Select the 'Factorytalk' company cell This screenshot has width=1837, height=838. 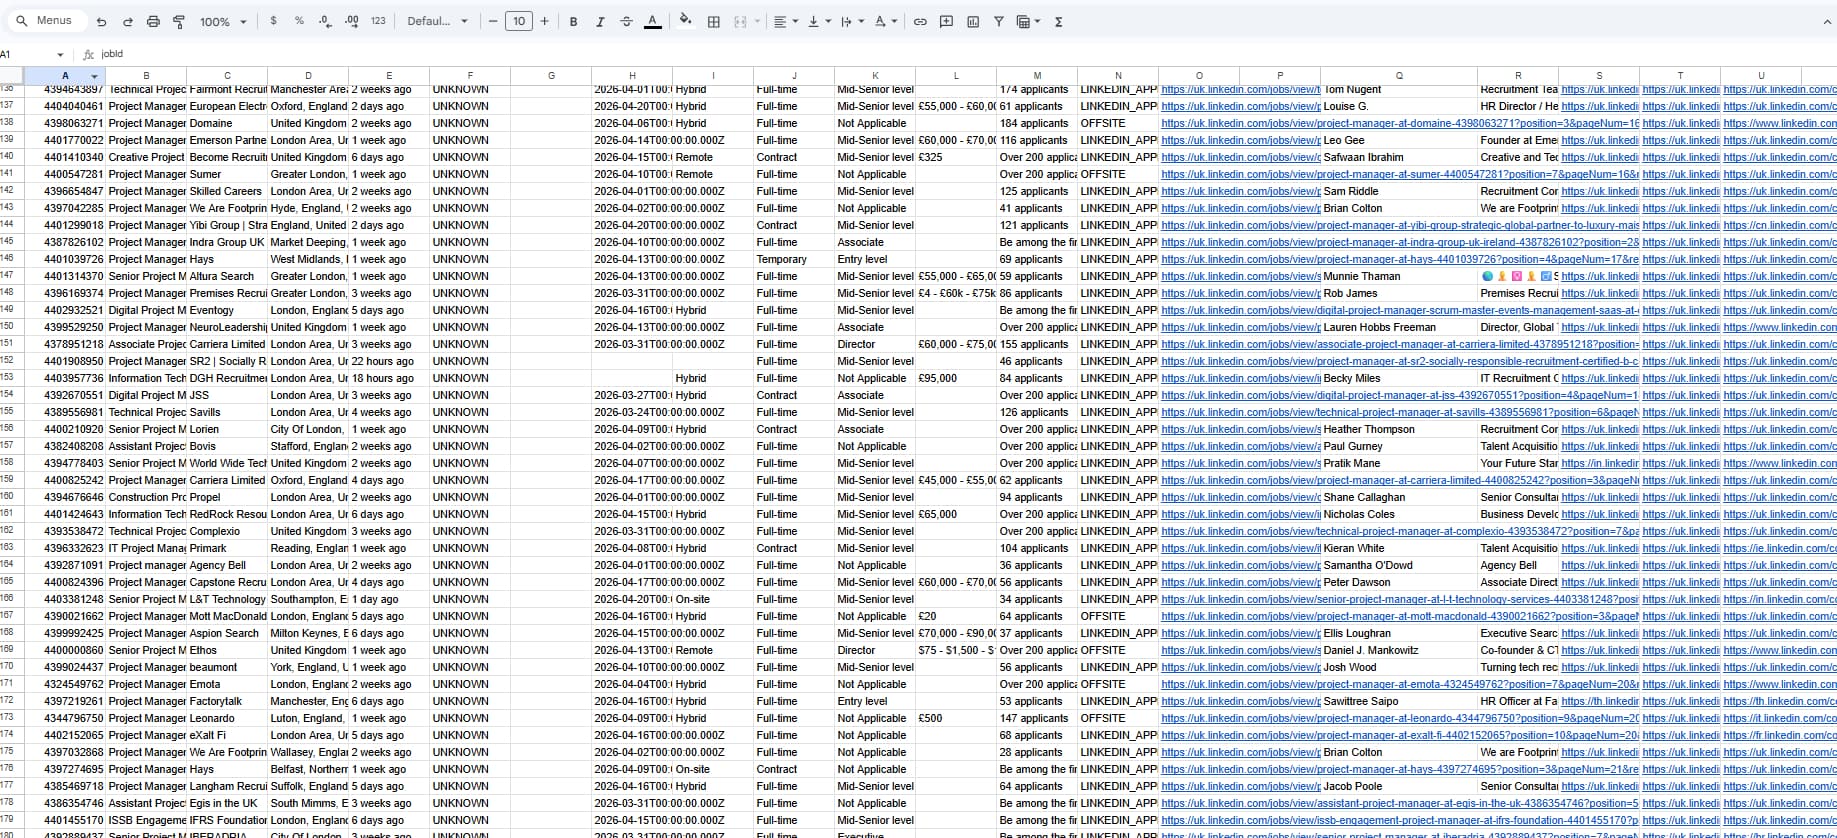tap(227, 702)
